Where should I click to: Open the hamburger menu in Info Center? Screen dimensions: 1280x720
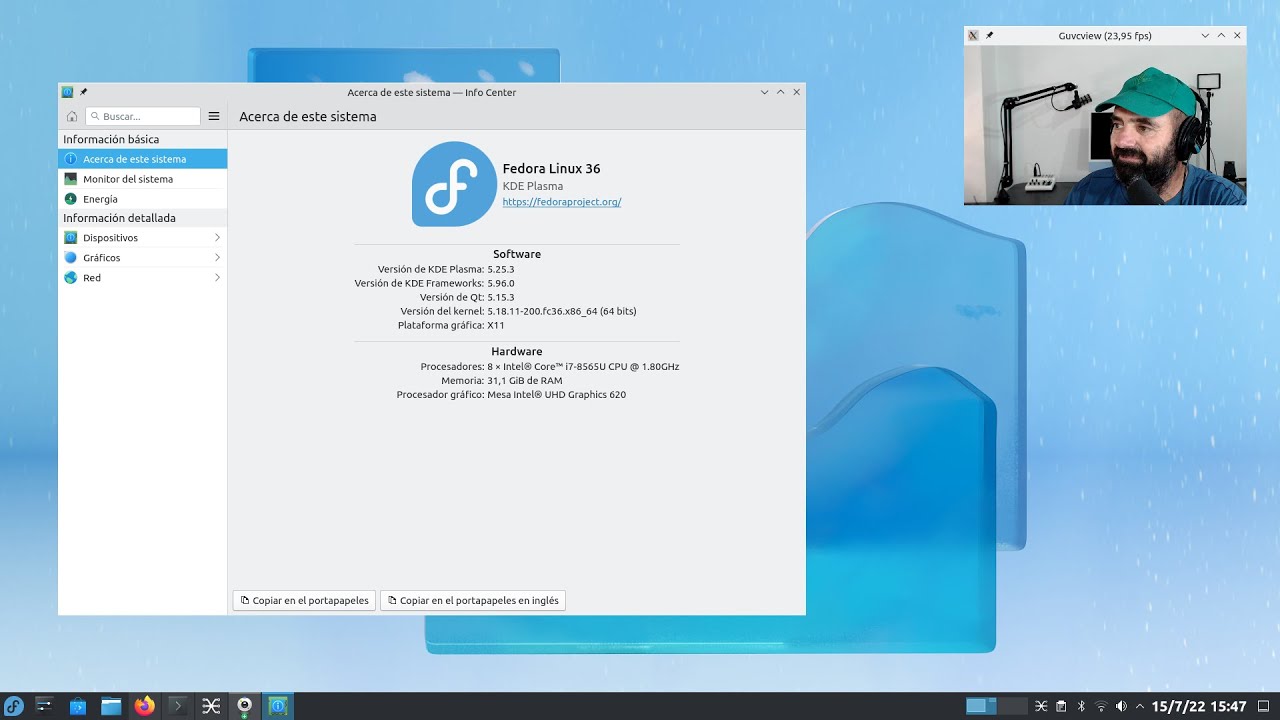pyautogui.click(x=214, y=116)
